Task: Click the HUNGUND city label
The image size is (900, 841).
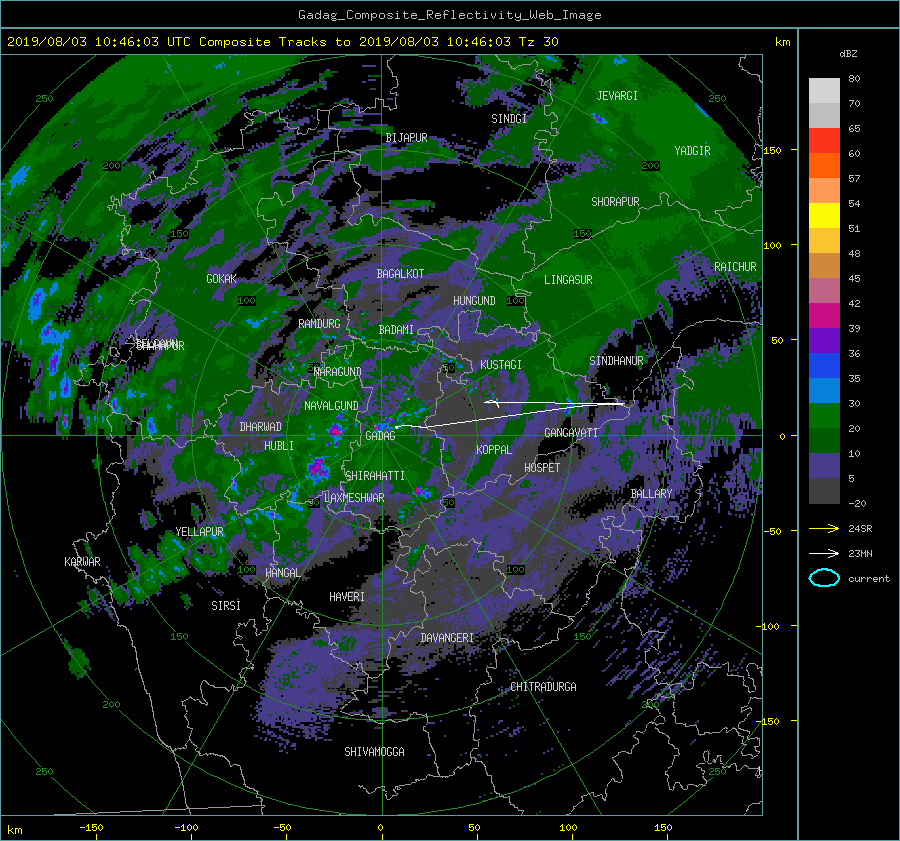Action: (474, 300)
